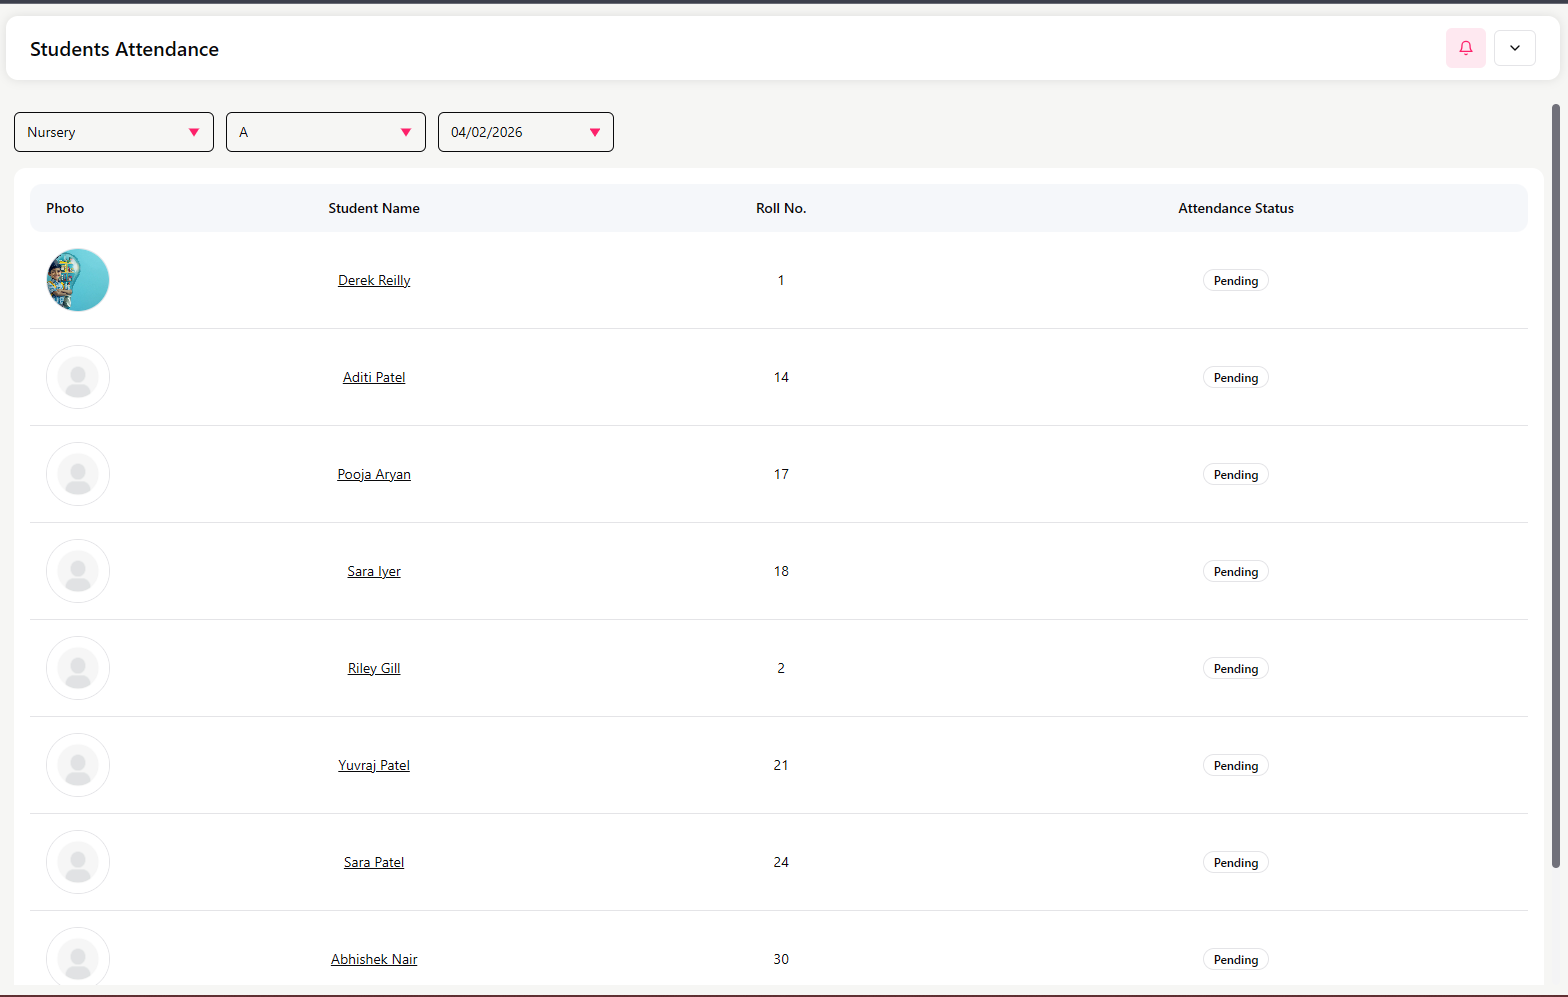
Task: Open the Nursery class dropdown
Action: coord(113,132)
